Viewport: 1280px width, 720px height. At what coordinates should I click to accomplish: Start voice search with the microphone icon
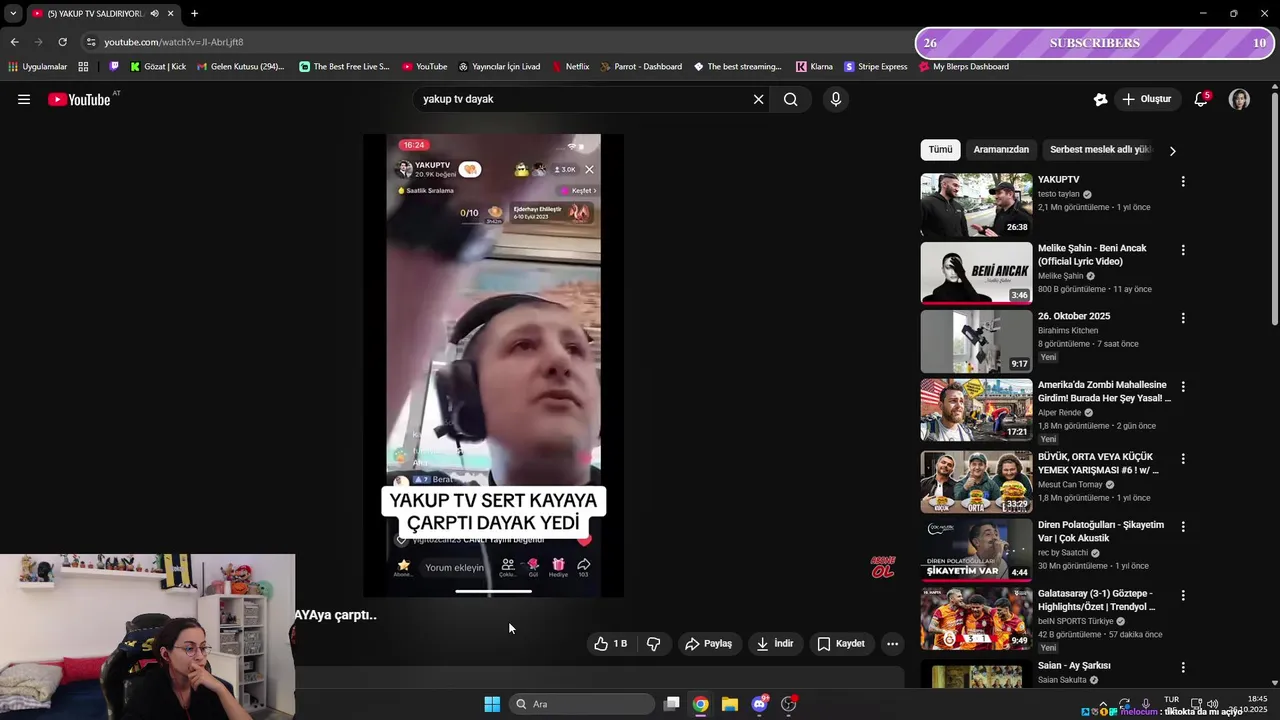(x=836, y=99)
